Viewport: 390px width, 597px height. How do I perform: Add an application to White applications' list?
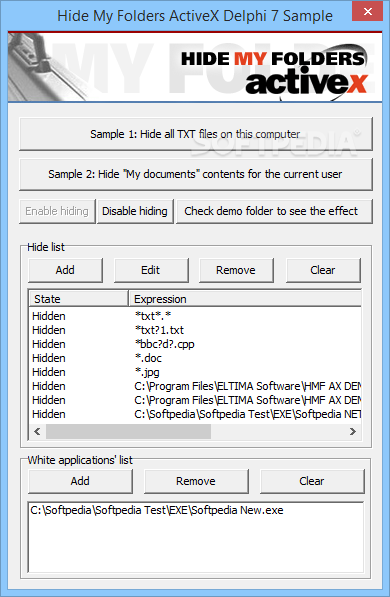pyautogui.click(x=80, y=481)
